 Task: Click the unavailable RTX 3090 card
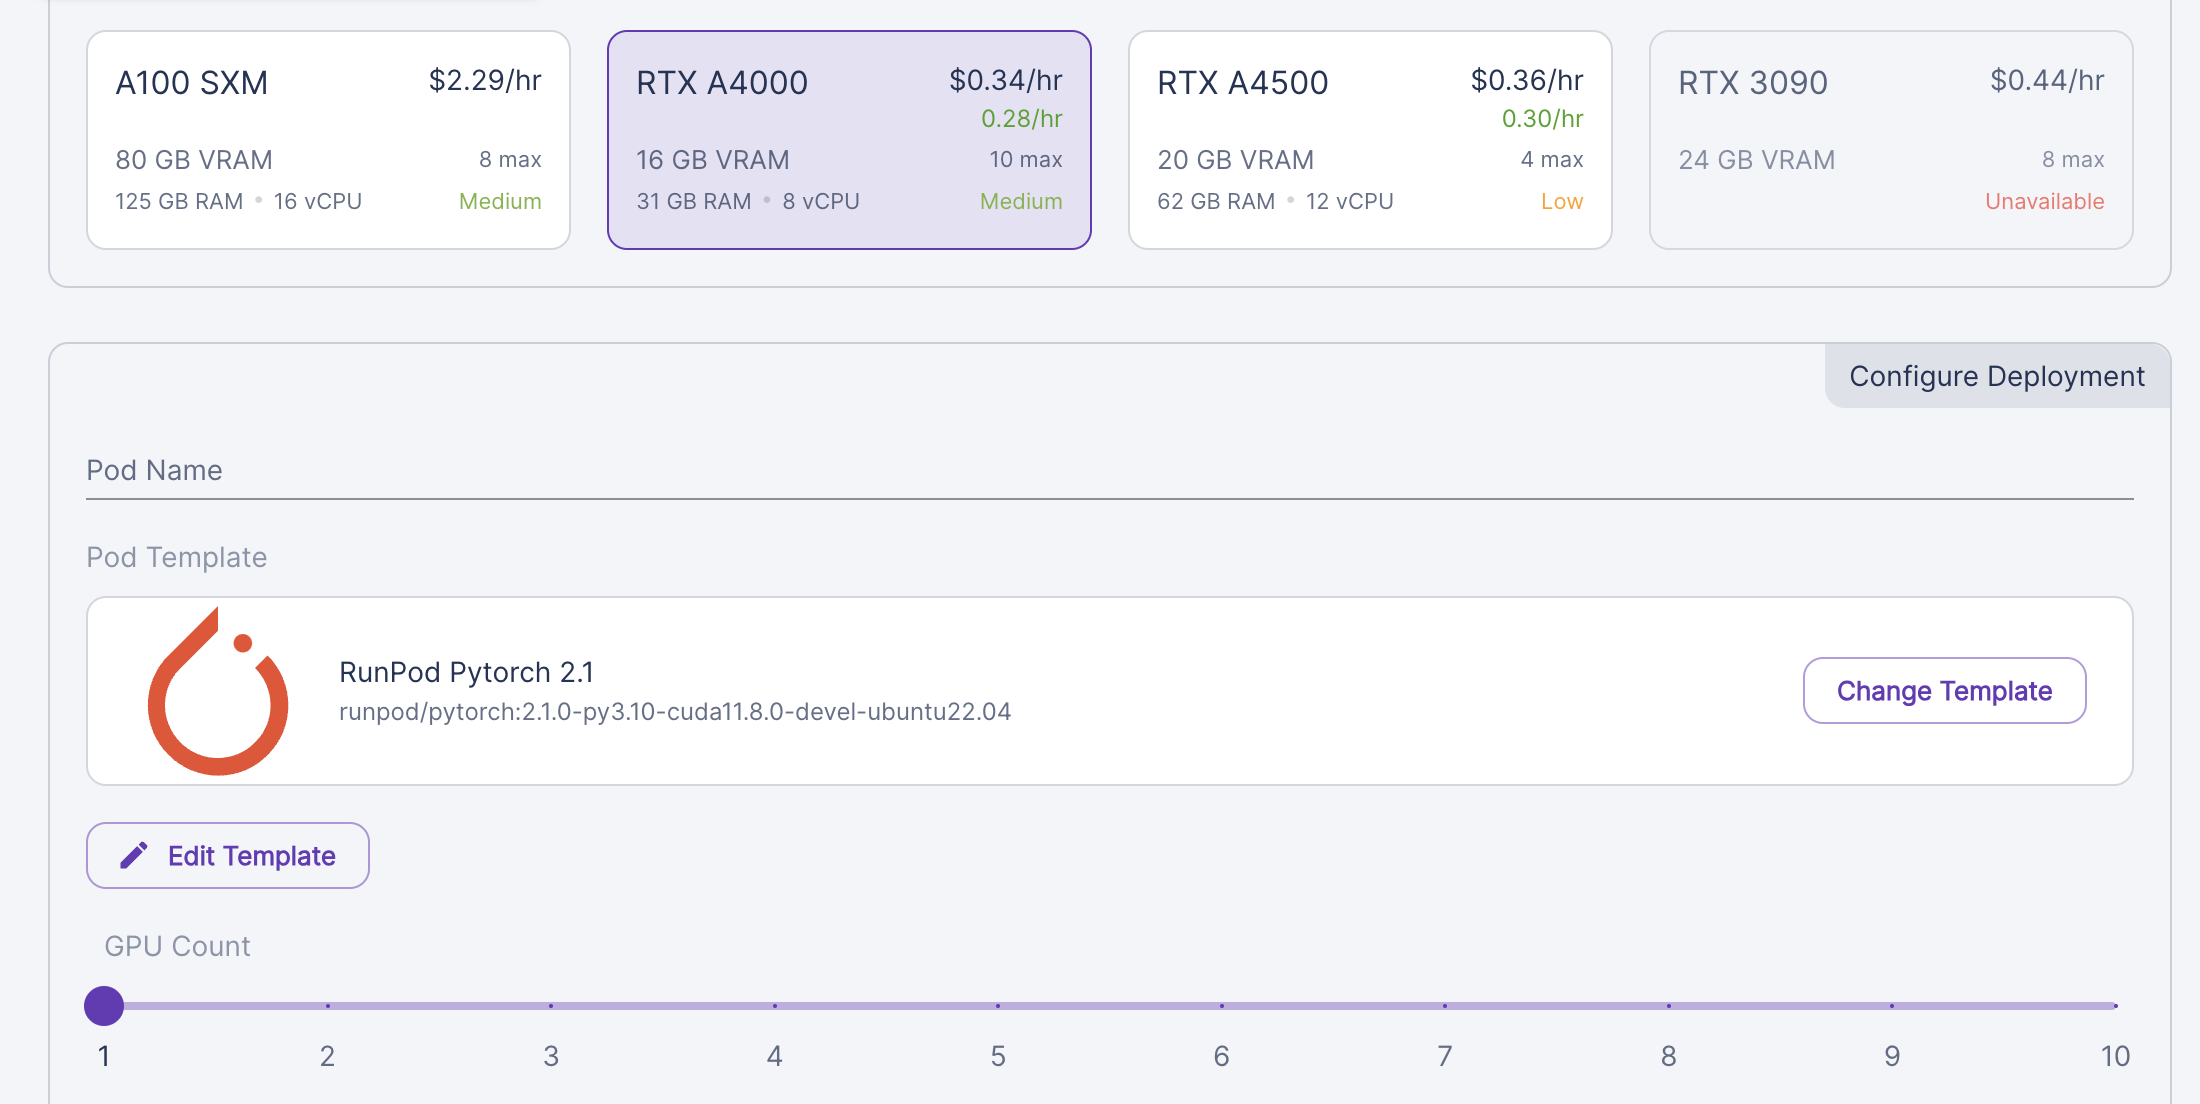point(1890,140)
